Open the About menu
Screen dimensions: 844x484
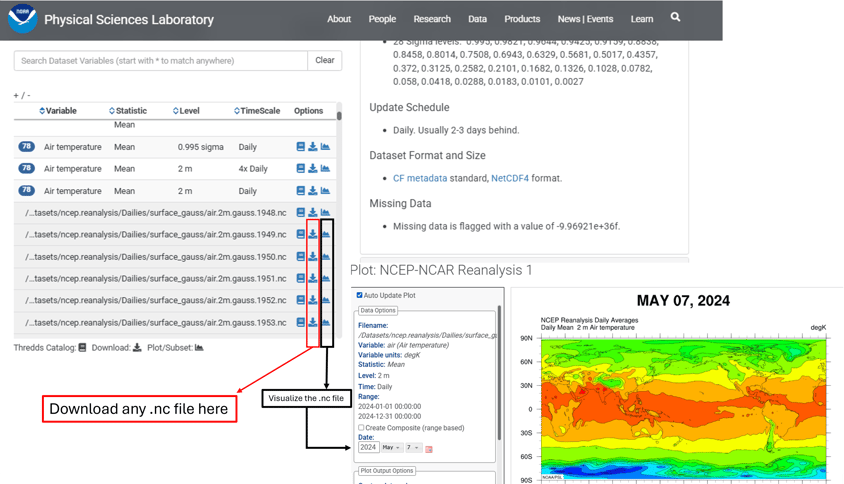point(339,19)
